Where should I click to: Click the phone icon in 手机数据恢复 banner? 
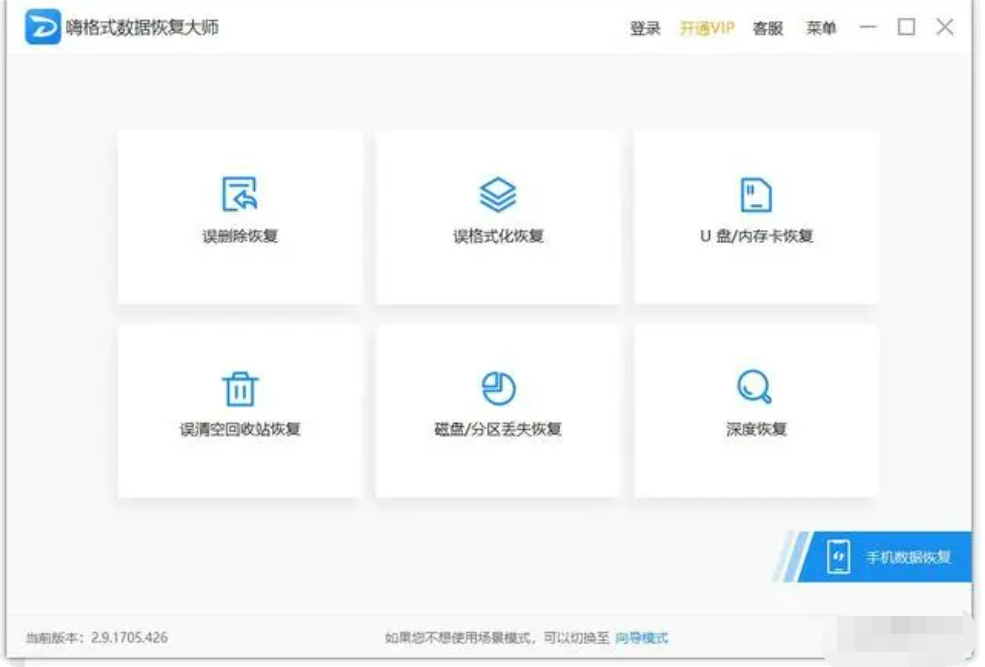click(839, 557)
